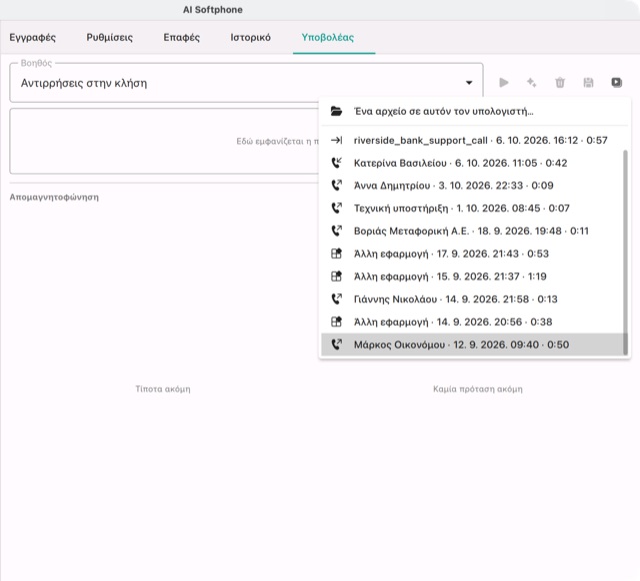The height and width of the screenshot is (581, 640).
Task: Expand the Βοηθός assistant dropdown arrow
Action: click(469, 83)
